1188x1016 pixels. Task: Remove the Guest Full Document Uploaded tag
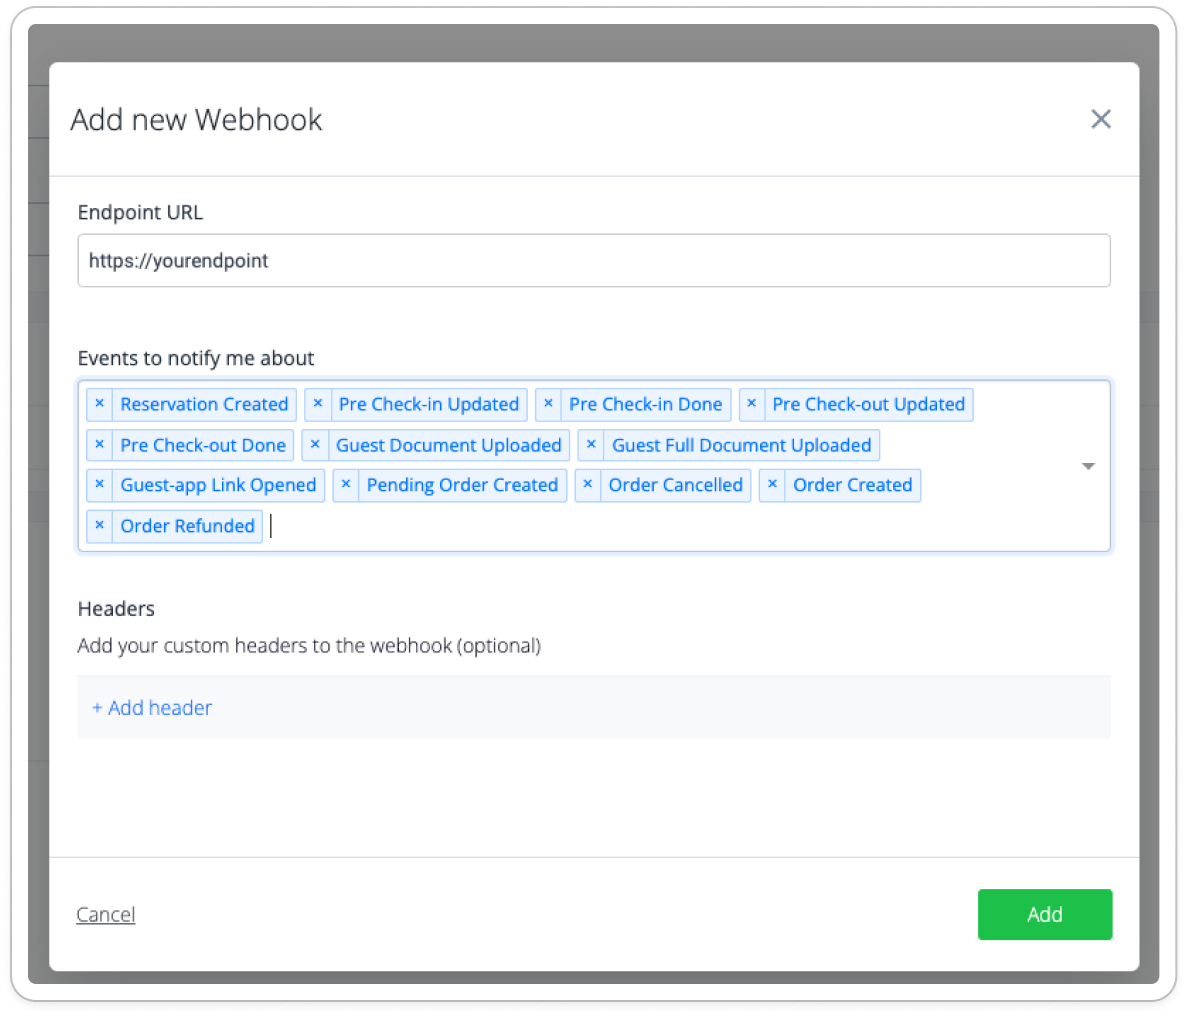click(591, 445)
